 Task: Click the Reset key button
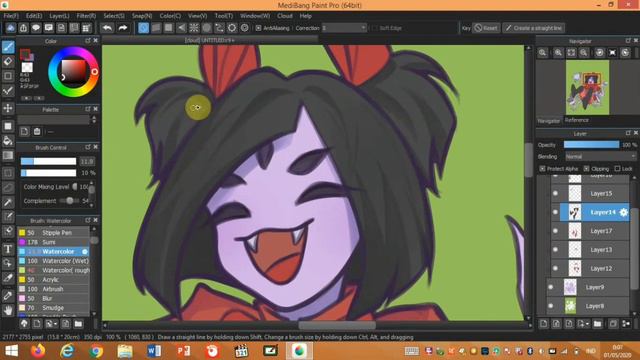click(x=486, y=28)
